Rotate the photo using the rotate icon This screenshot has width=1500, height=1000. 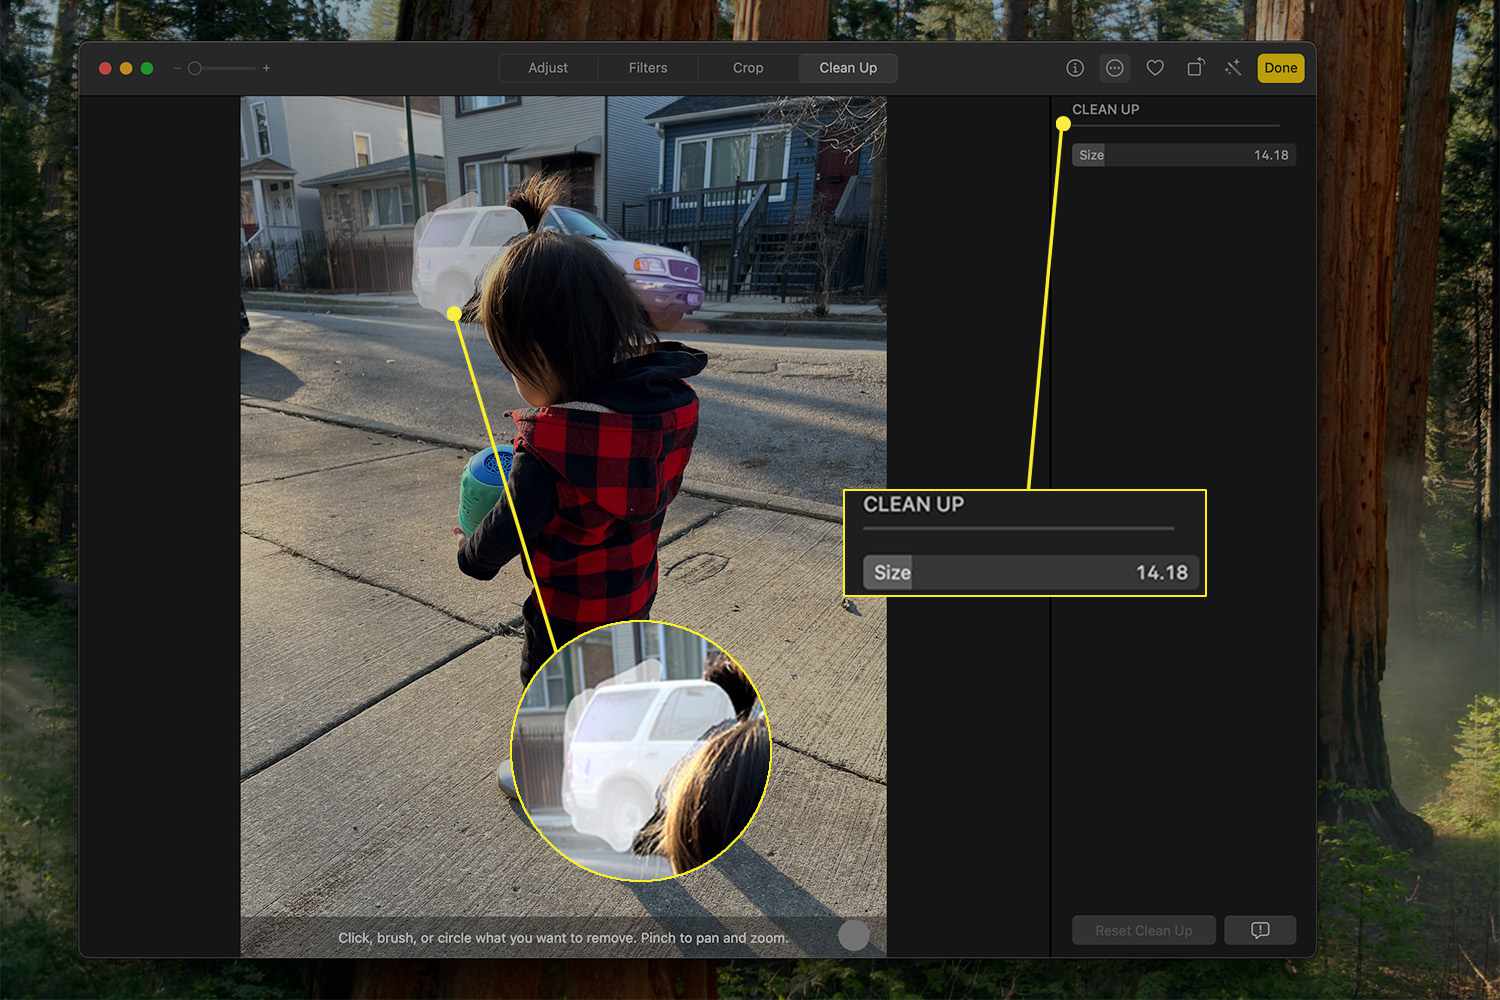pyautogui.click(x=1195, y=68)
